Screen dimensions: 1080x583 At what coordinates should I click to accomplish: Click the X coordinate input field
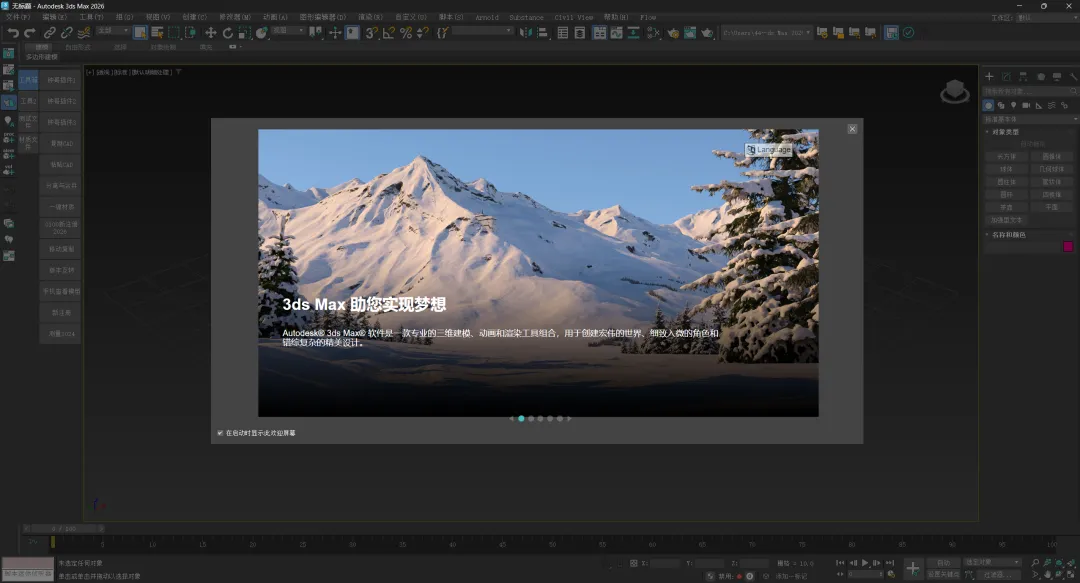coord(665,563)
